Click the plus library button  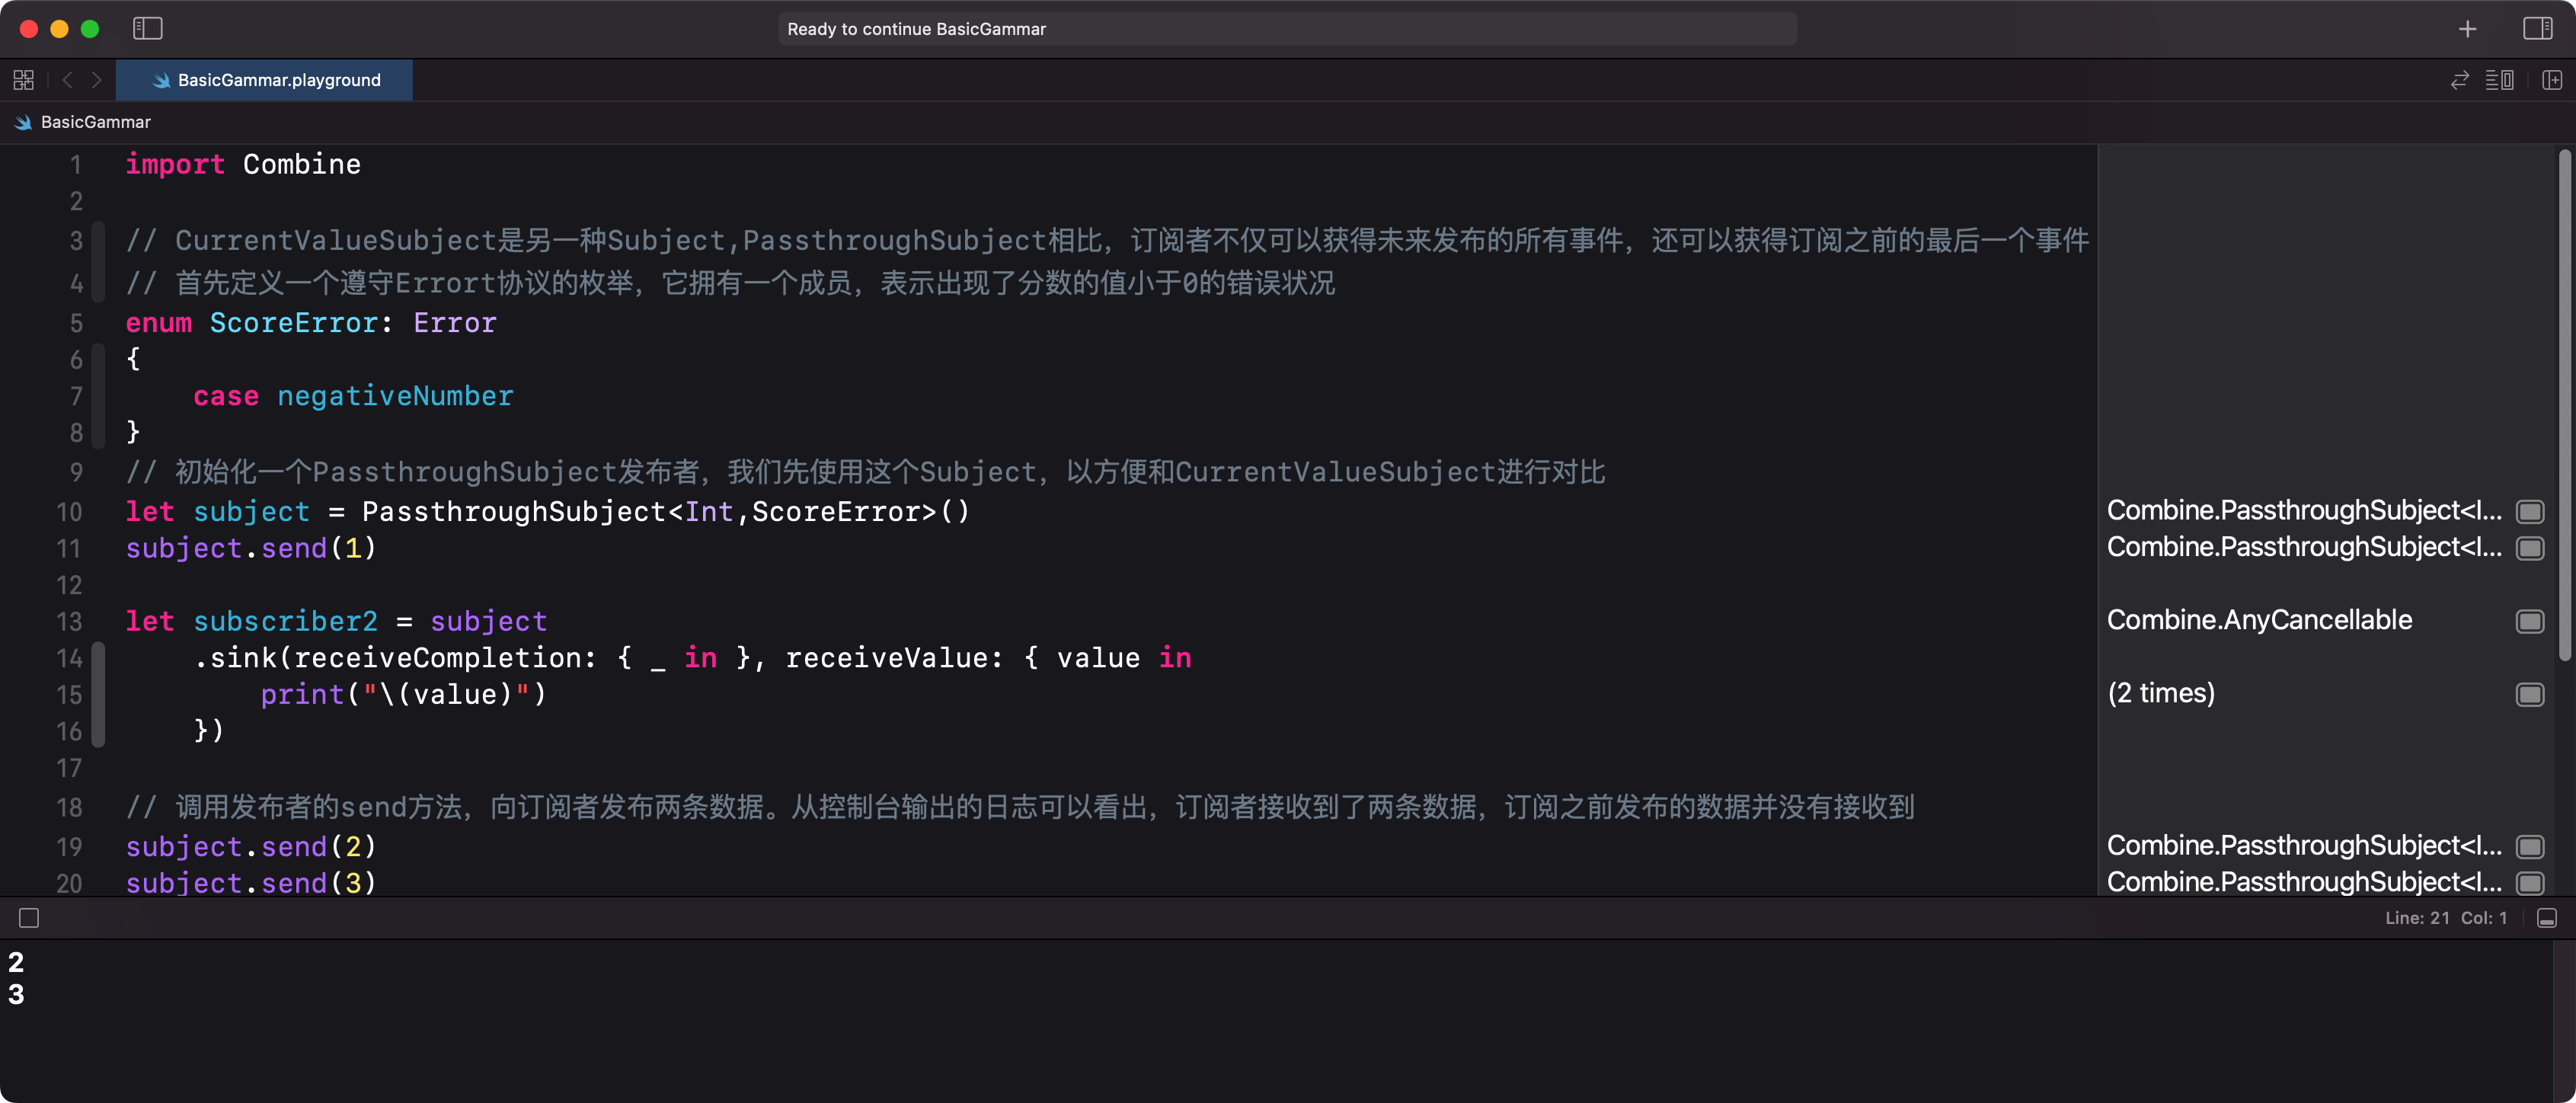pyautogui.click(x=2467, y=29)
